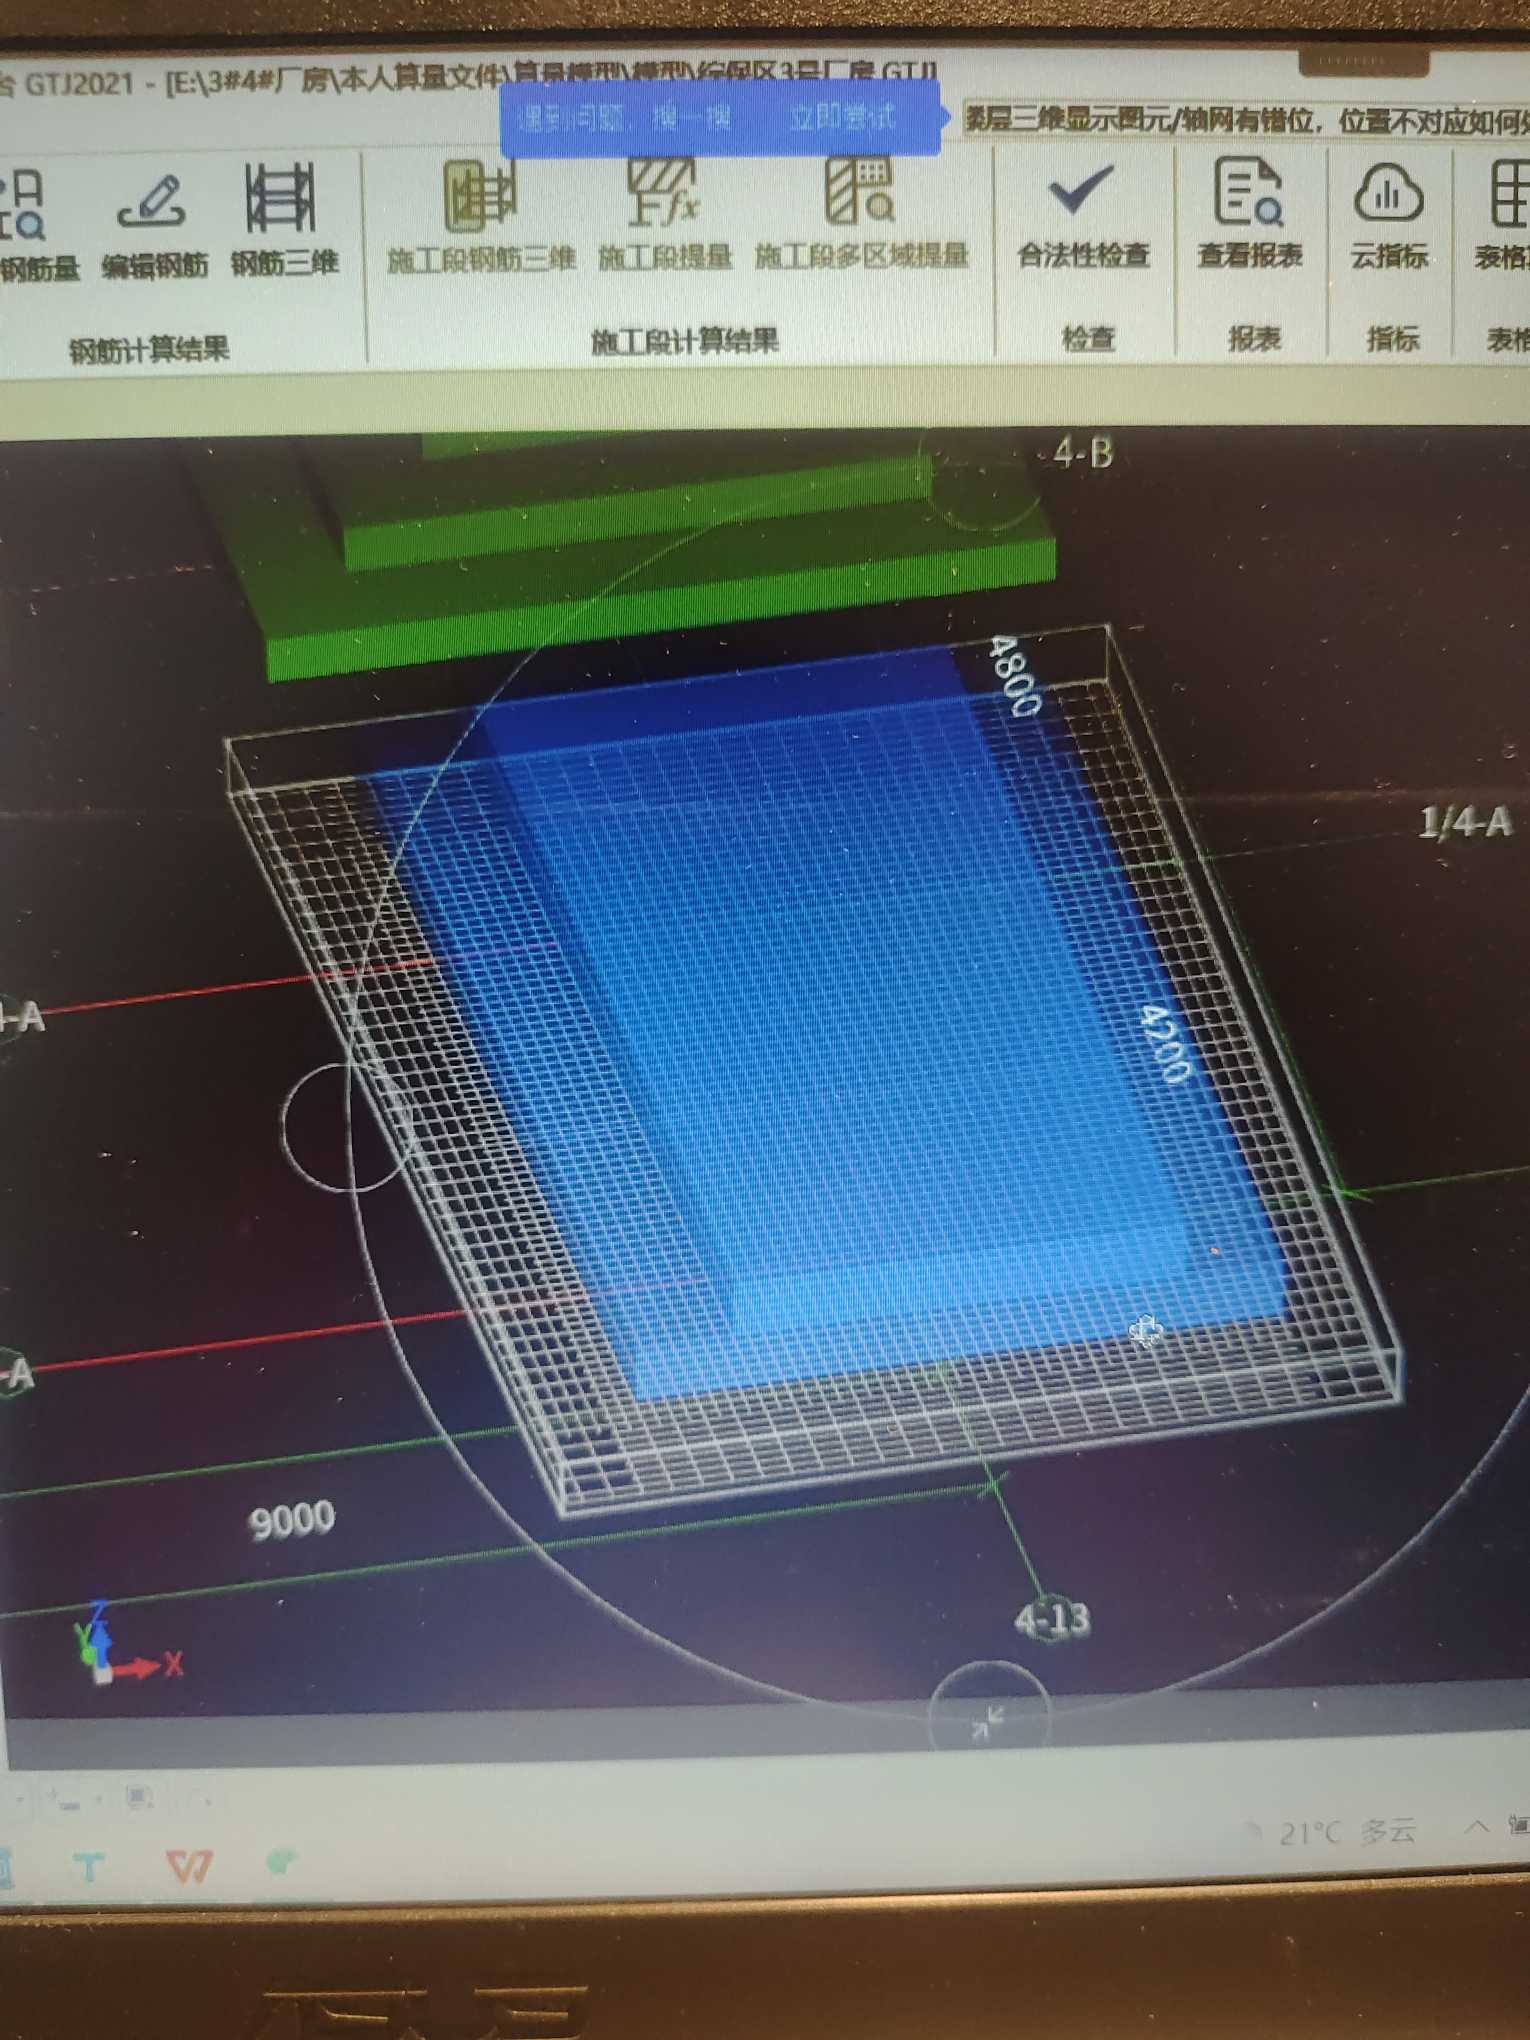This screenshot has height=2040, width=1530.
Task: Click the 施工段计算结果 group label
Action: [x=685, y=341]
